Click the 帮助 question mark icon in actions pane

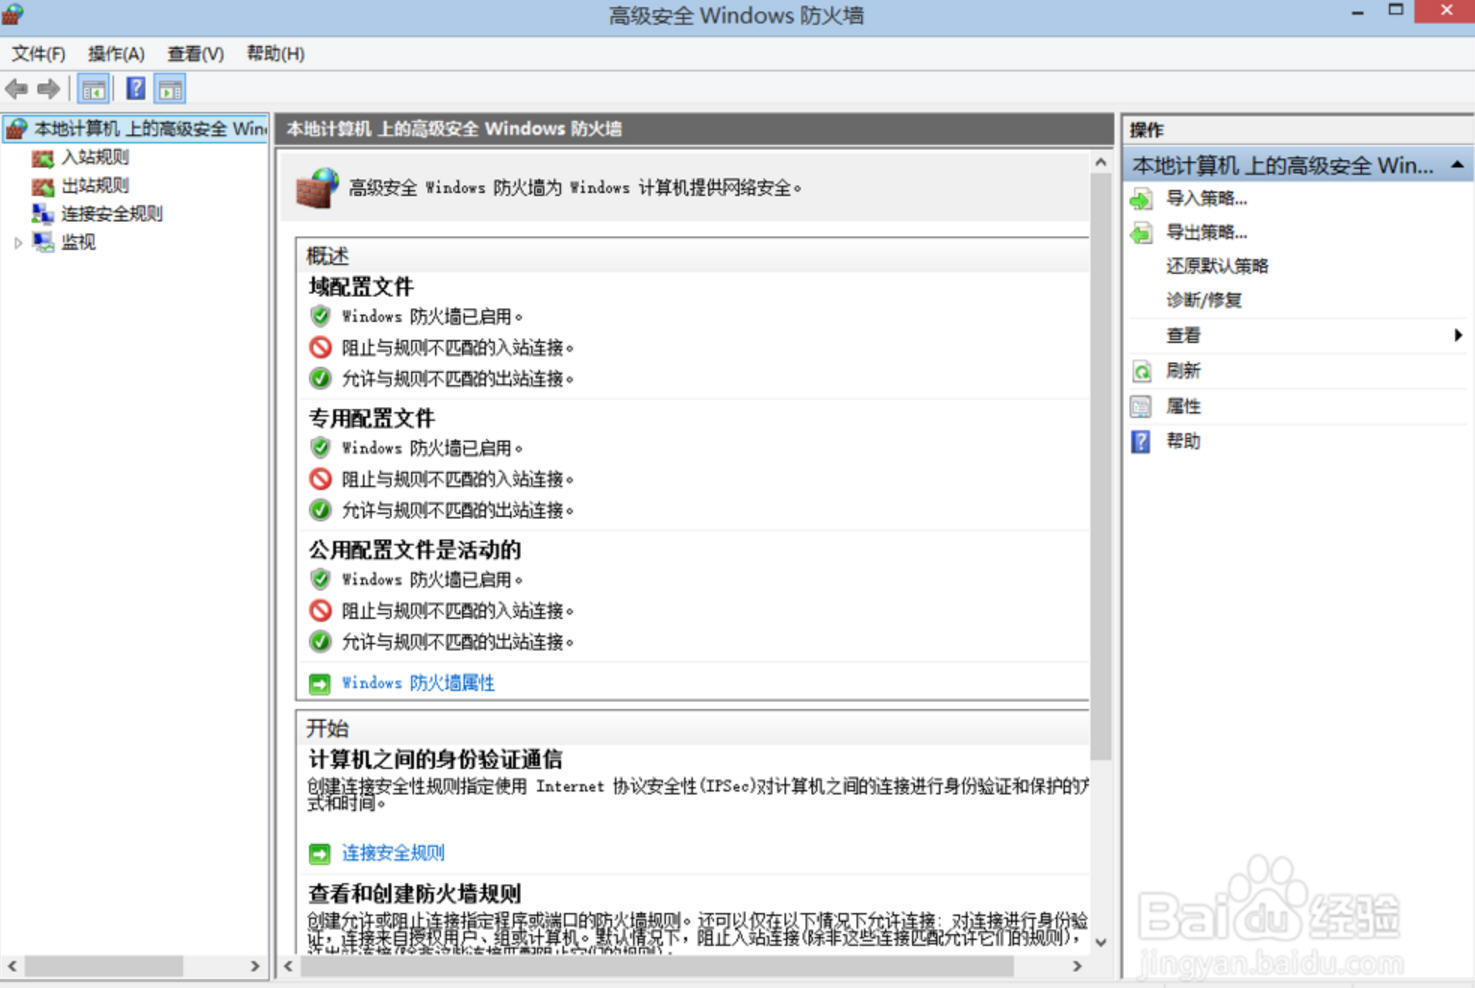click(1141, 441)
